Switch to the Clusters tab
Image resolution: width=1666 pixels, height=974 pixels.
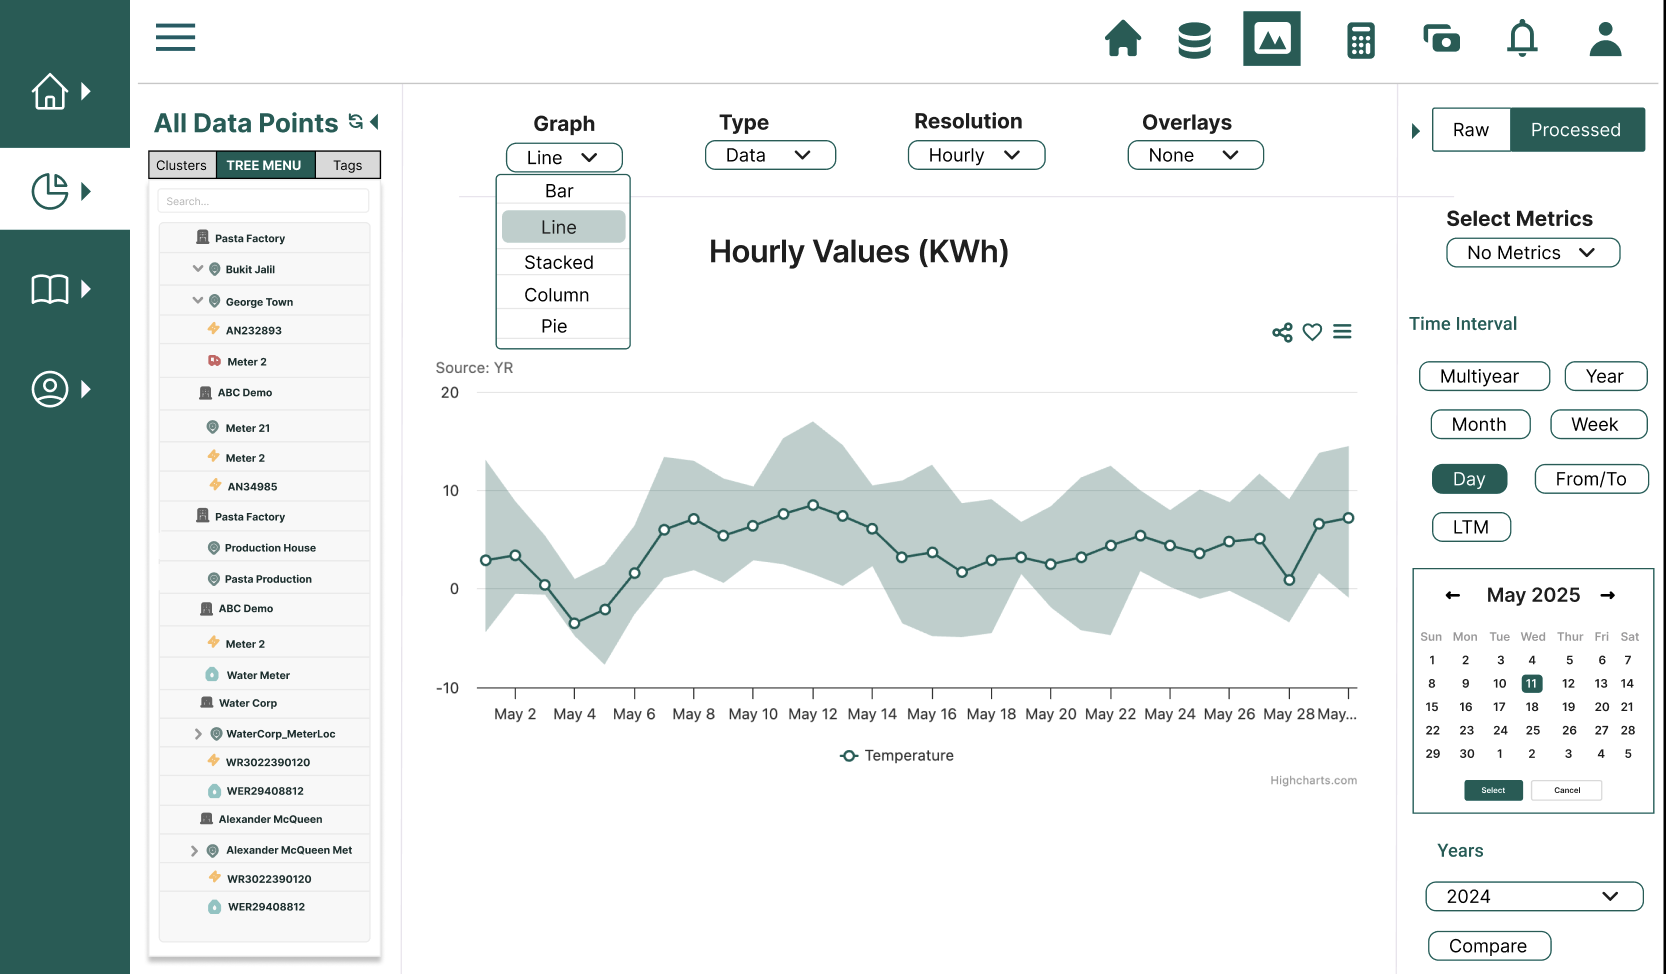pyautogui.click(x=181, y=165)
